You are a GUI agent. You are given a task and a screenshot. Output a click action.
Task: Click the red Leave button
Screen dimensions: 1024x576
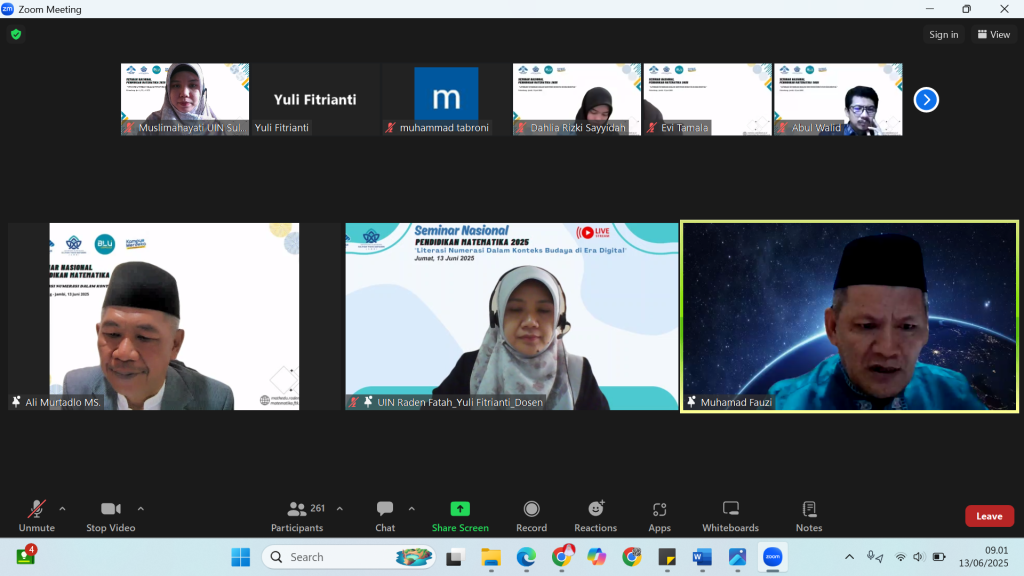click(989, 516)
